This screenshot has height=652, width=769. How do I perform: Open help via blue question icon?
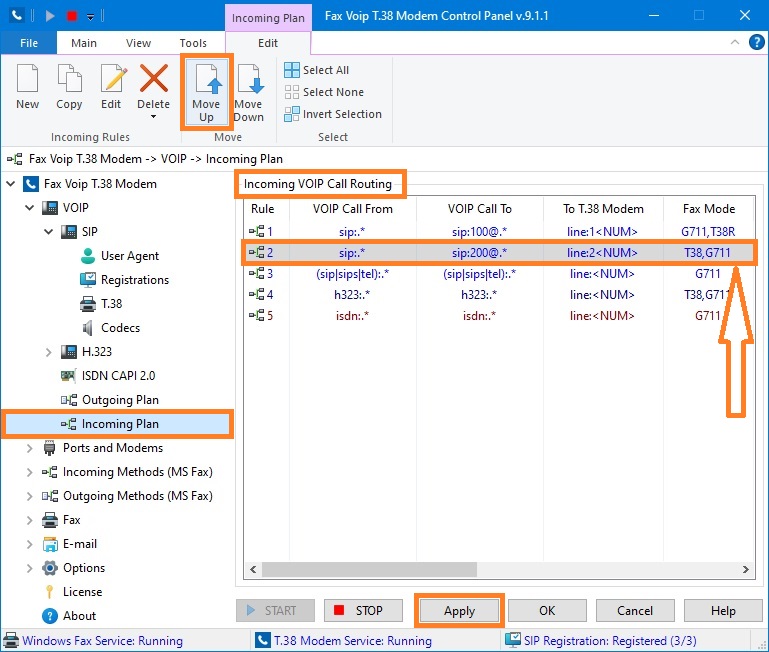(x=756, y=42)
